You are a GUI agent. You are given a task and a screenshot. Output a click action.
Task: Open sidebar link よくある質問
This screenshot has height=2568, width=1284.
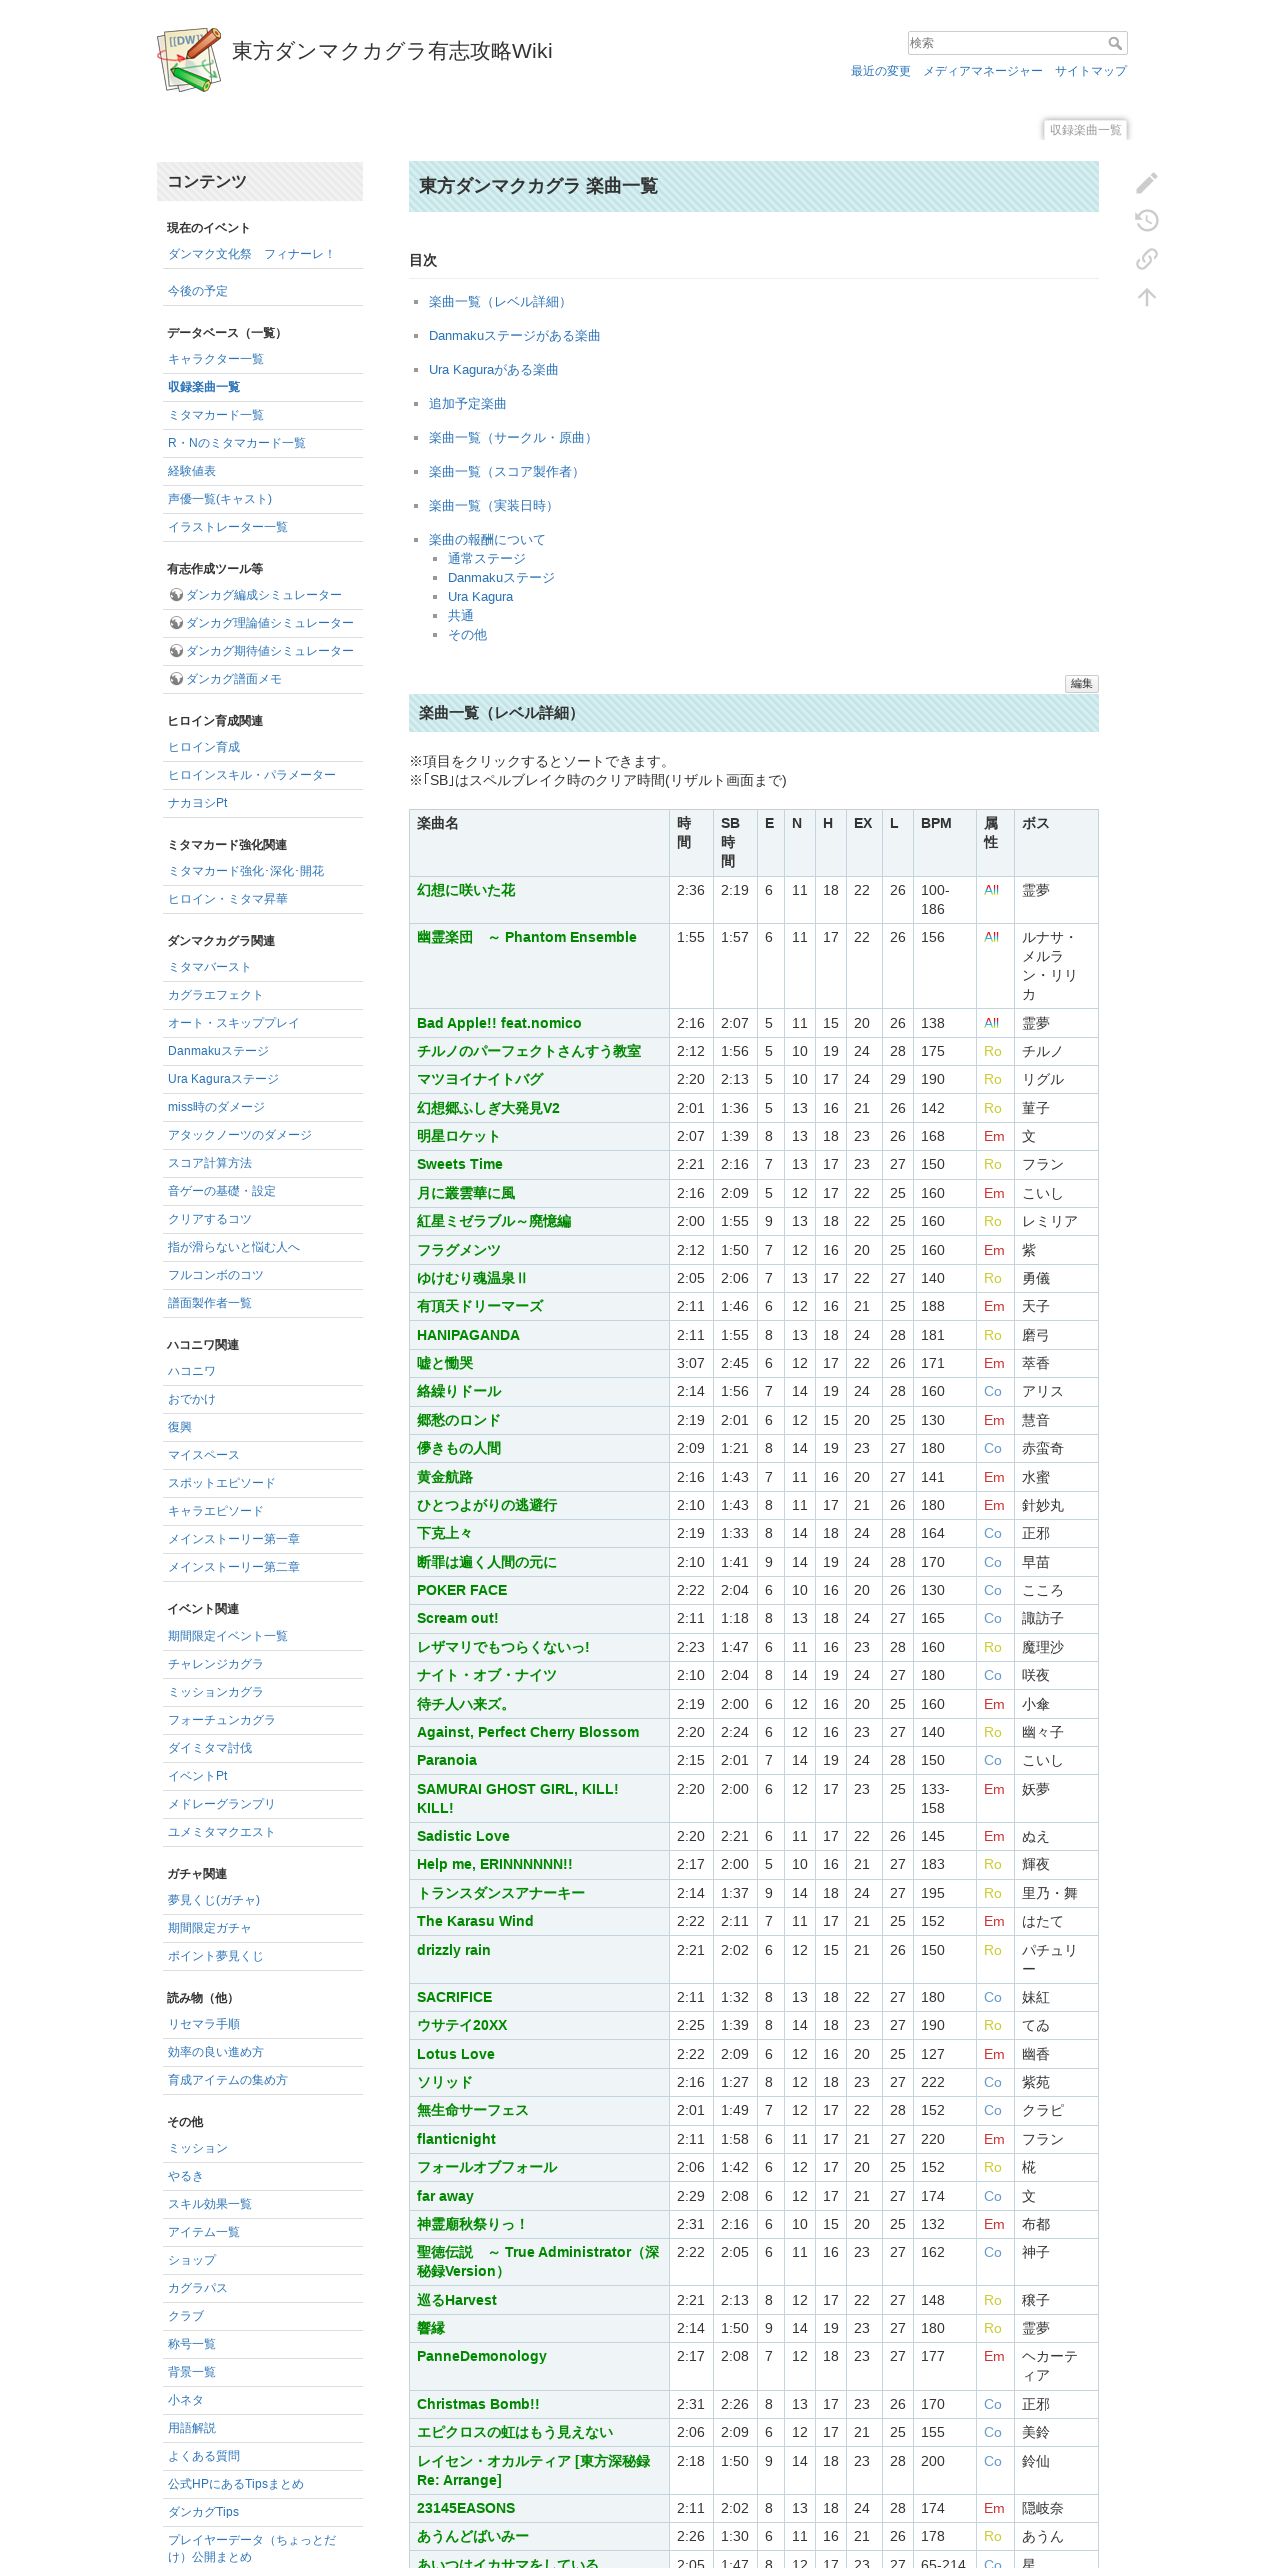(x=204, y=2456)
